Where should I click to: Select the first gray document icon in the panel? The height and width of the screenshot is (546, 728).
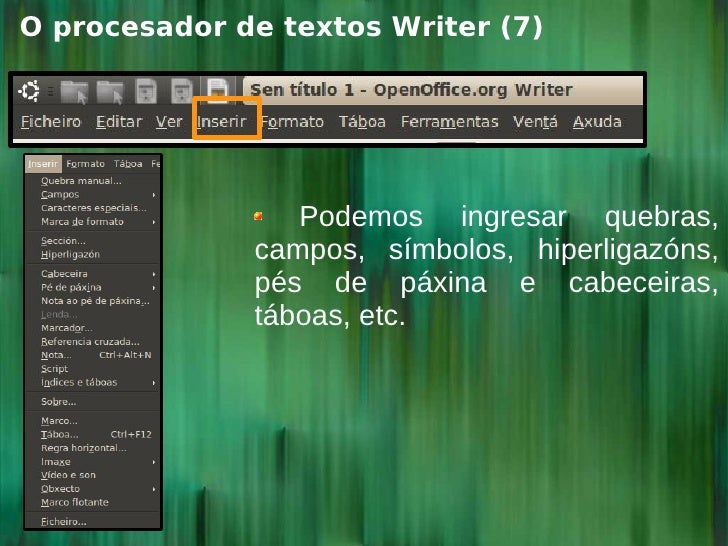[x=146, y=91]
